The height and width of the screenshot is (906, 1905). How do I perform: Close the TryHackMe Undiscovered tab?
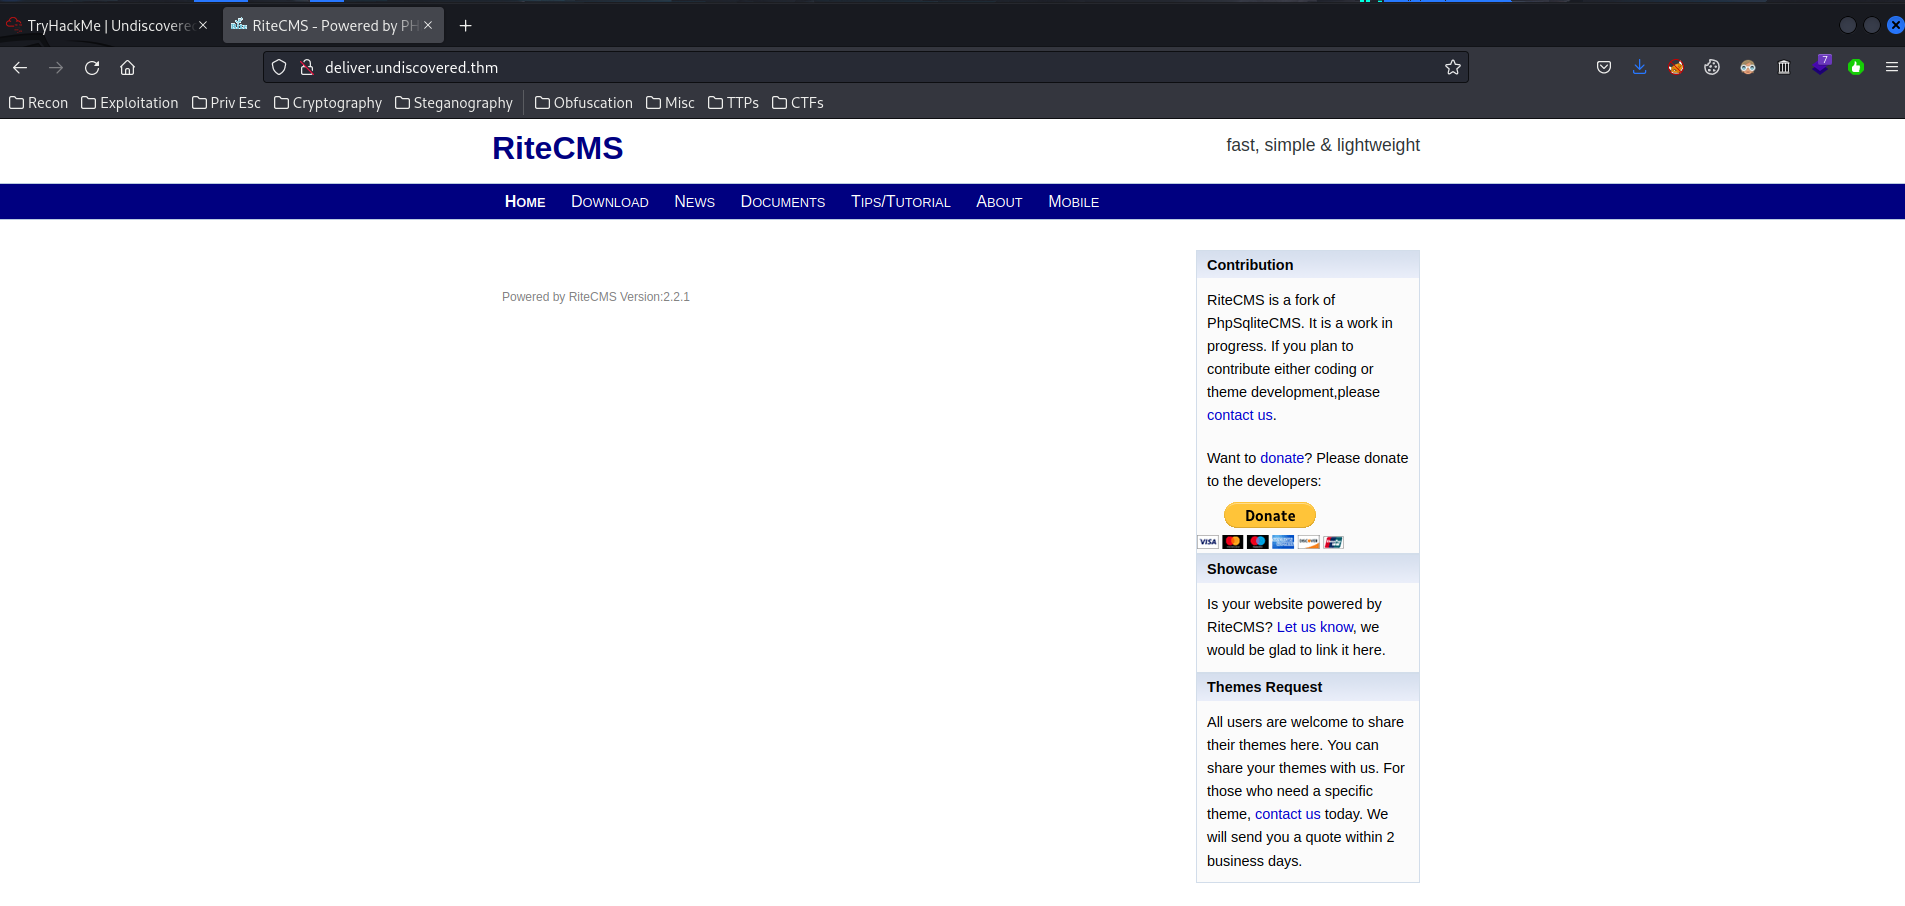(203, 26)
